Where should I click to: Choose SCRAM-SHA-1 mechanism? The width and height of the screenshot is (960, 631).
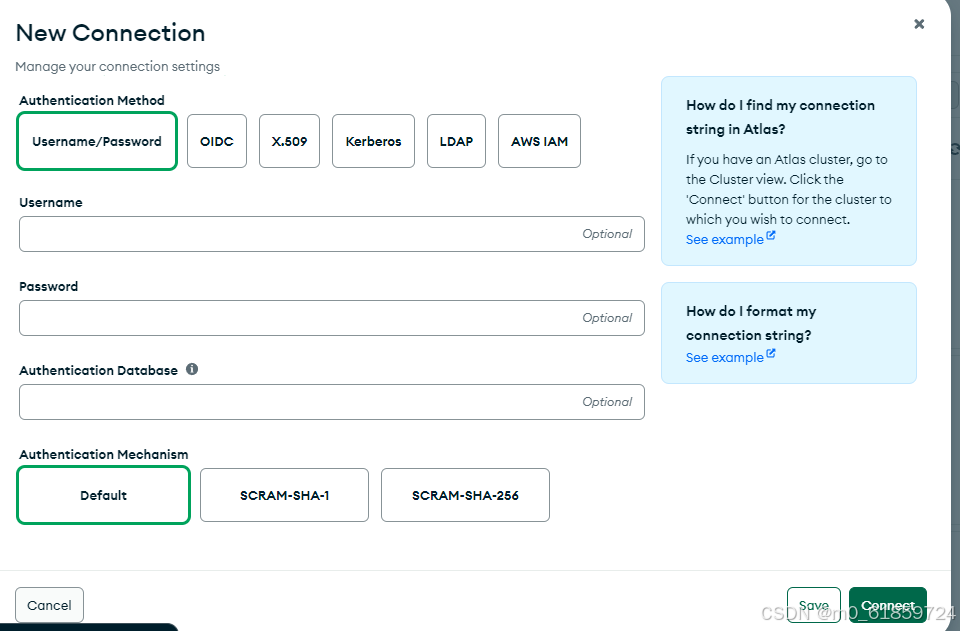(x=285, y=495)
